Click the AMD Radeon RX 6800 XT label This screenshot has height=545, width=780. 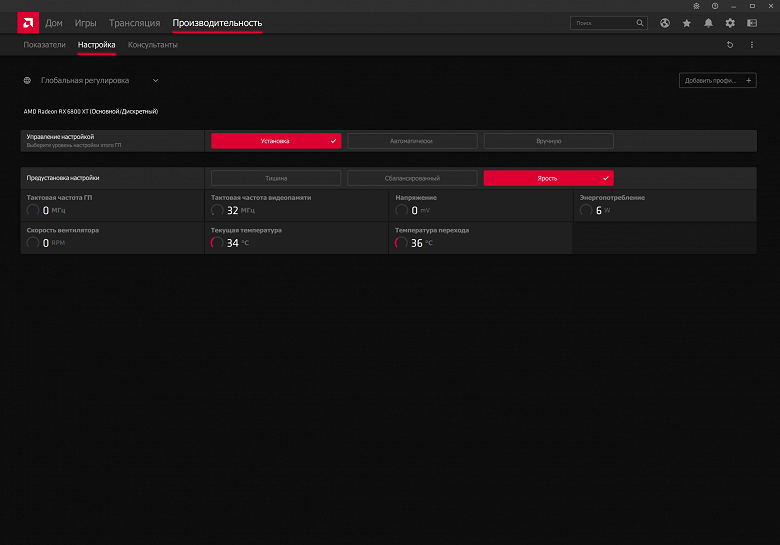coord(91,111)
